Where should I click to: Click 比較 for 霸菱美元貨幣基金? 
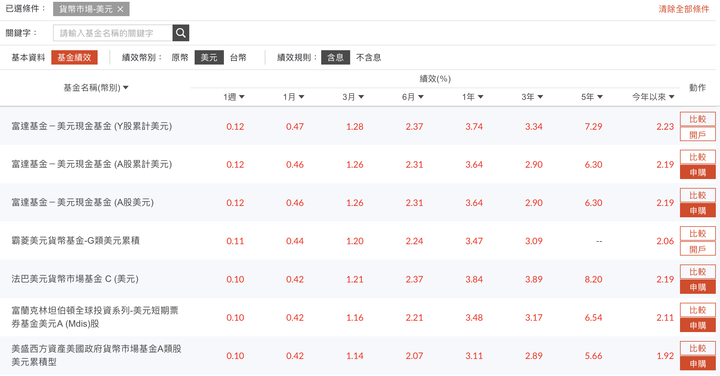698,234
